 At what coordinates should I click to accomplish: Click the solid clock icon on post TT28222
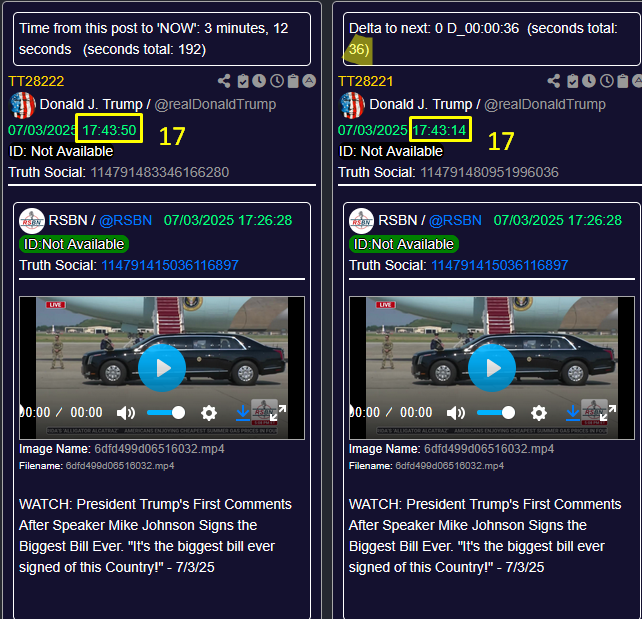click(x=259, y=81)
